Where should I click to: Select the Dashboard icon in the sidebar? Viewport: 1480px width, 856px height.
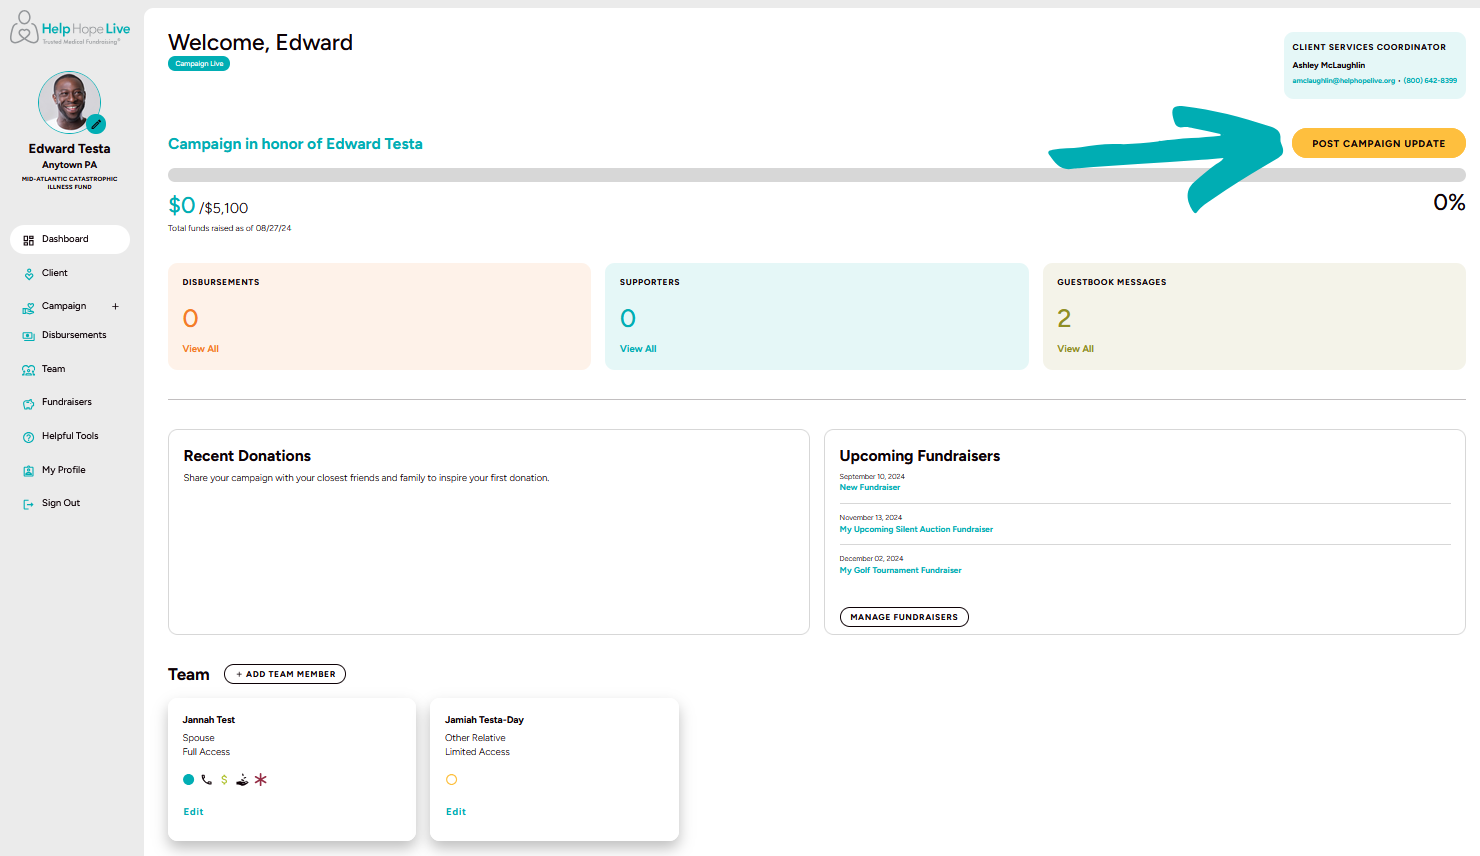click(27, 239)
